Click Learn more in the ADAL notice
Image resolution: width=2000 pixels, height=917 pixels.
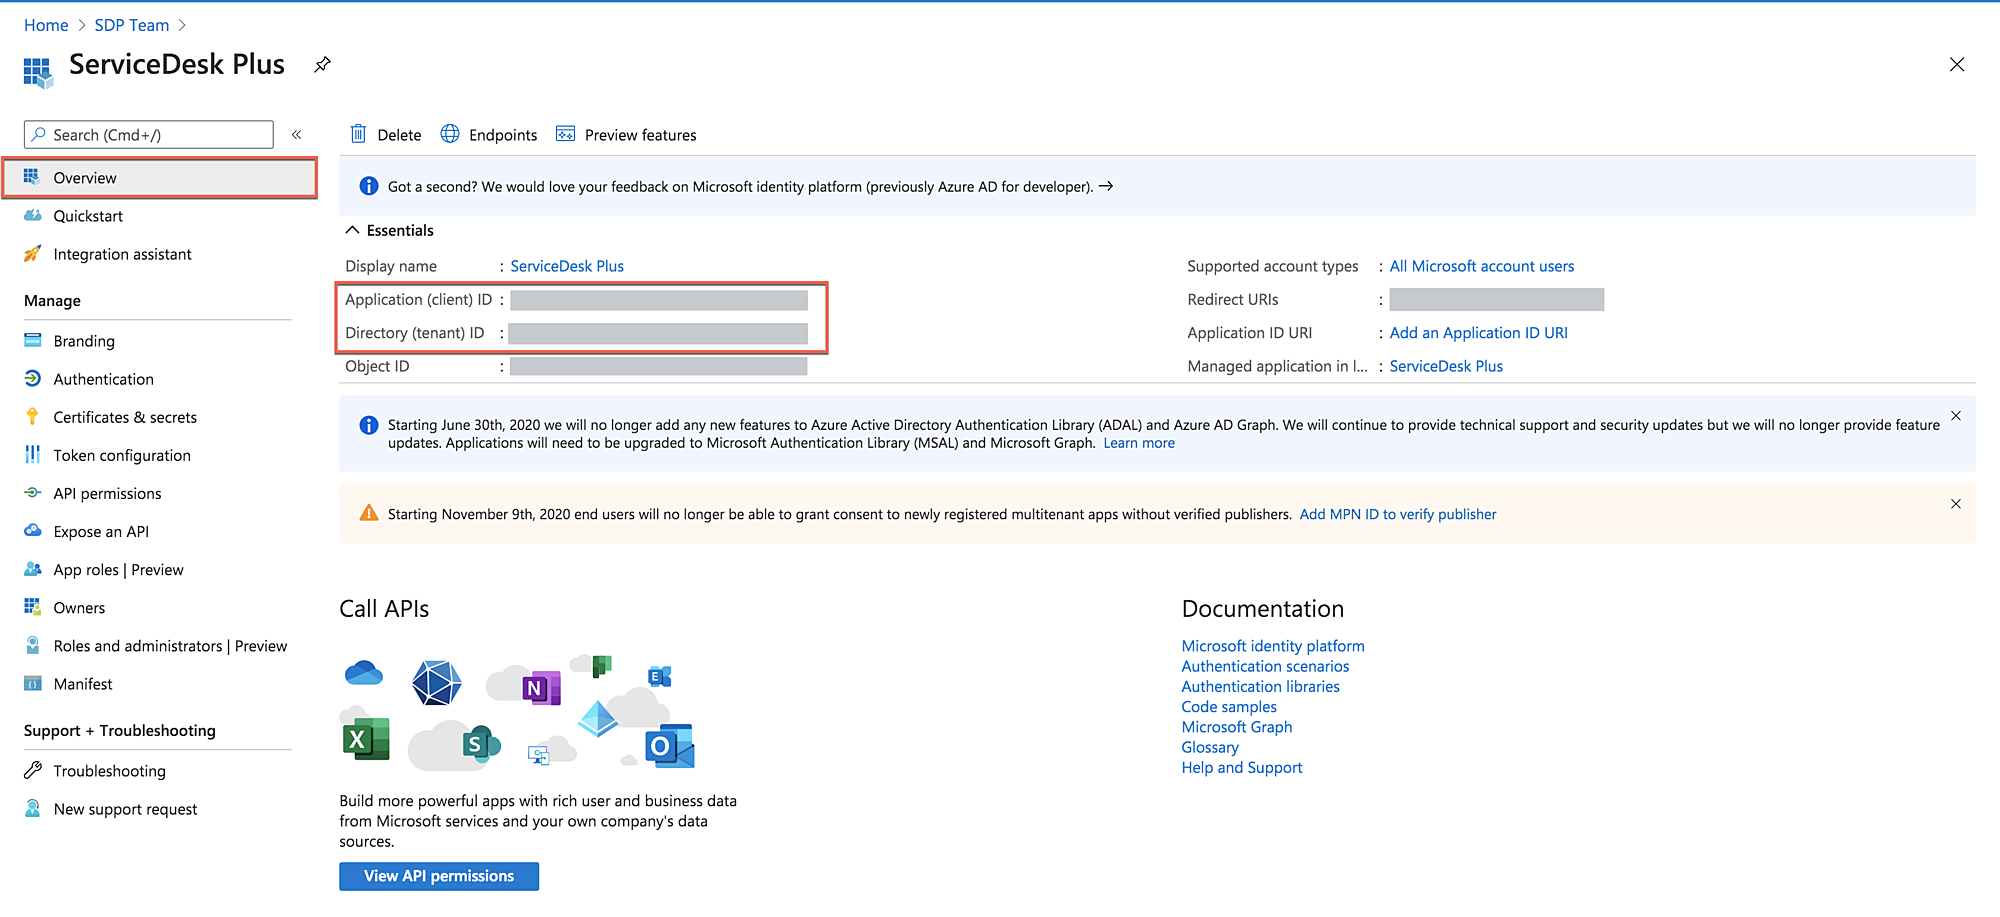1139,443
